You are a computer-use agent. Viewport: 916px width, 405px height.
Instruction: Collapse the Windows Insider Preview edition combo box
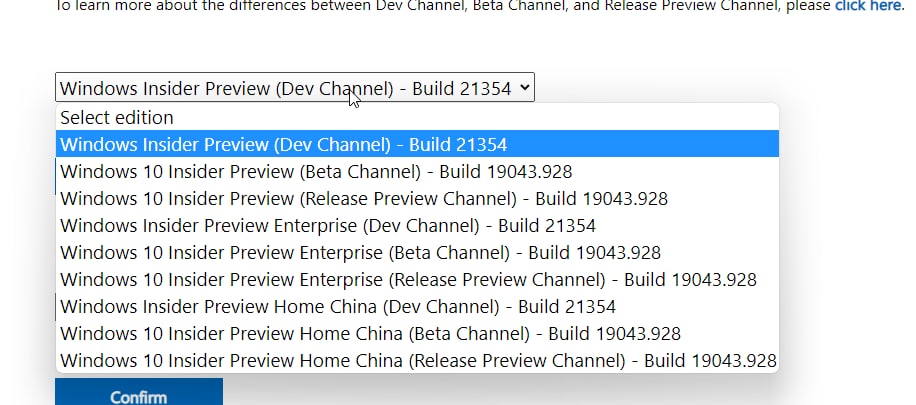[294, 88]
